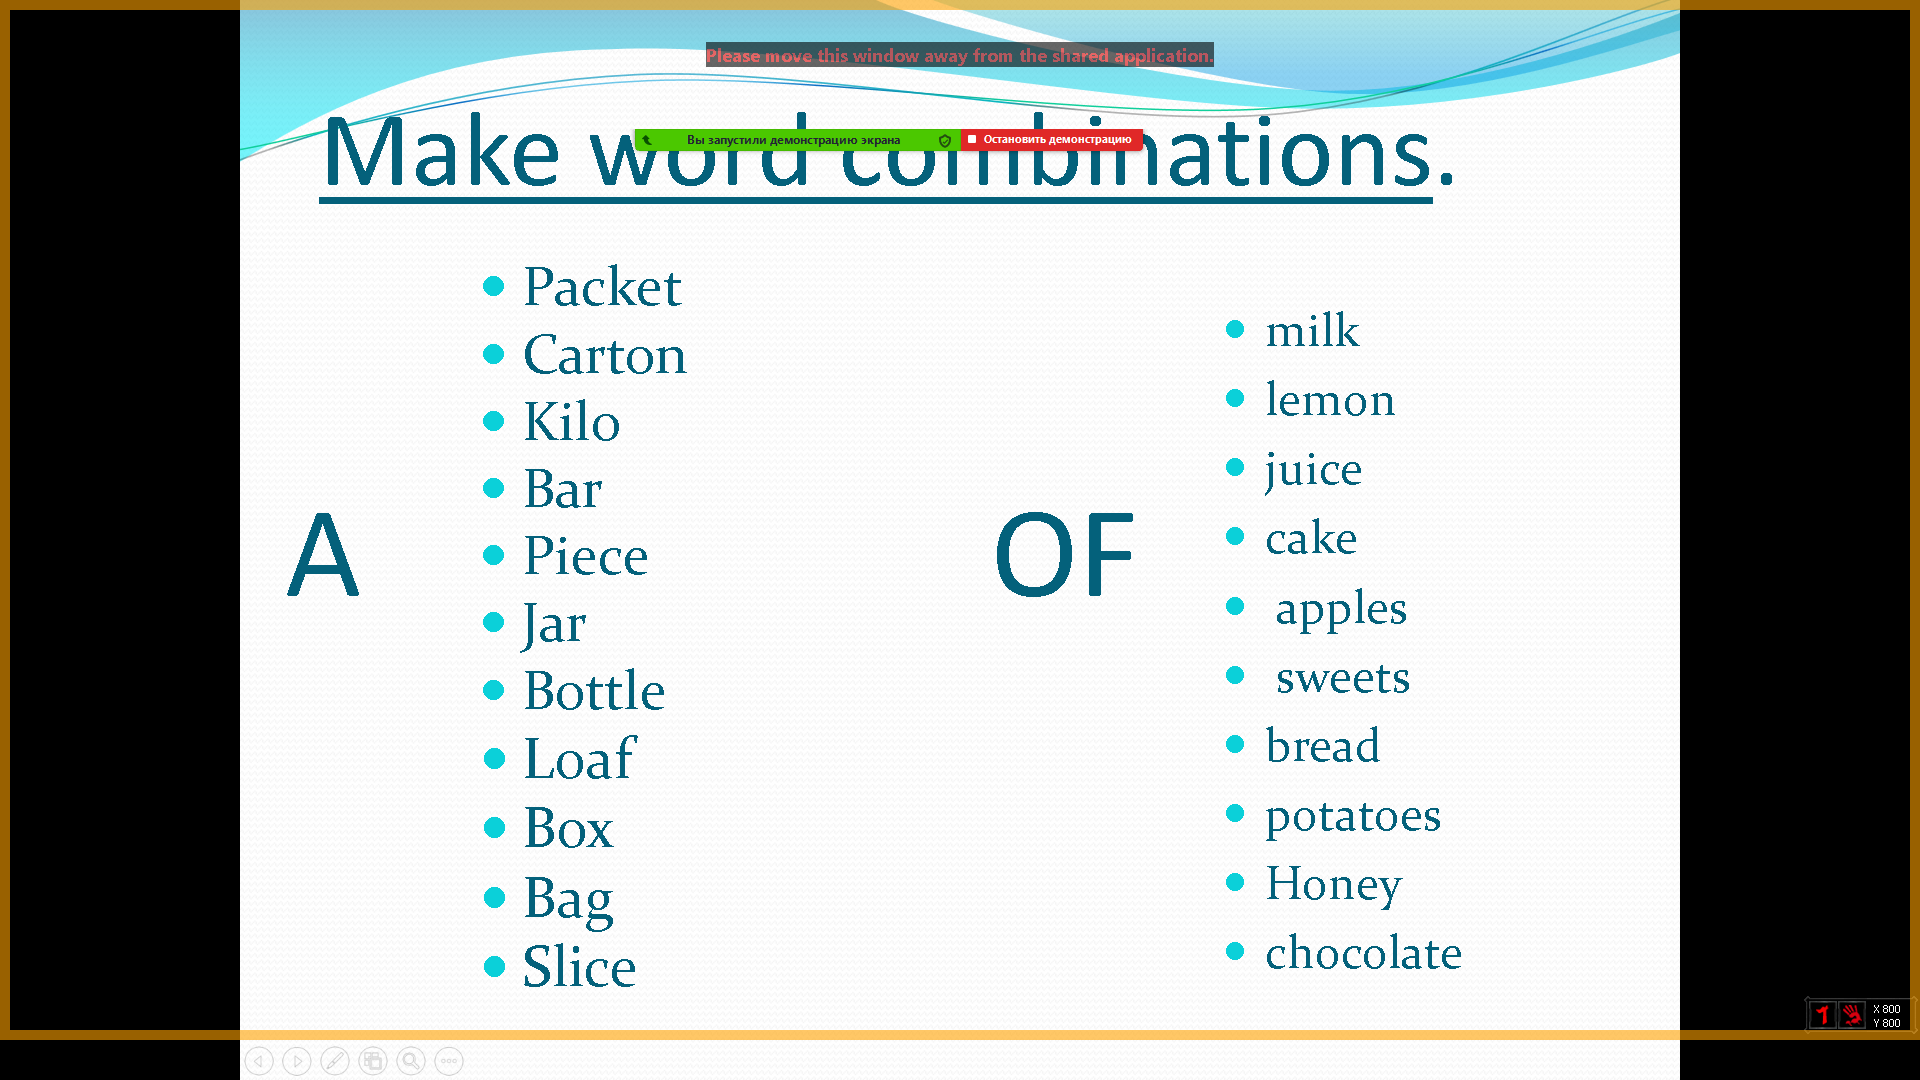The height and width of the screenshot is (1080, 1920).
Task: Expand the navigation bottom bar
Action: (x=451, y=1060)
